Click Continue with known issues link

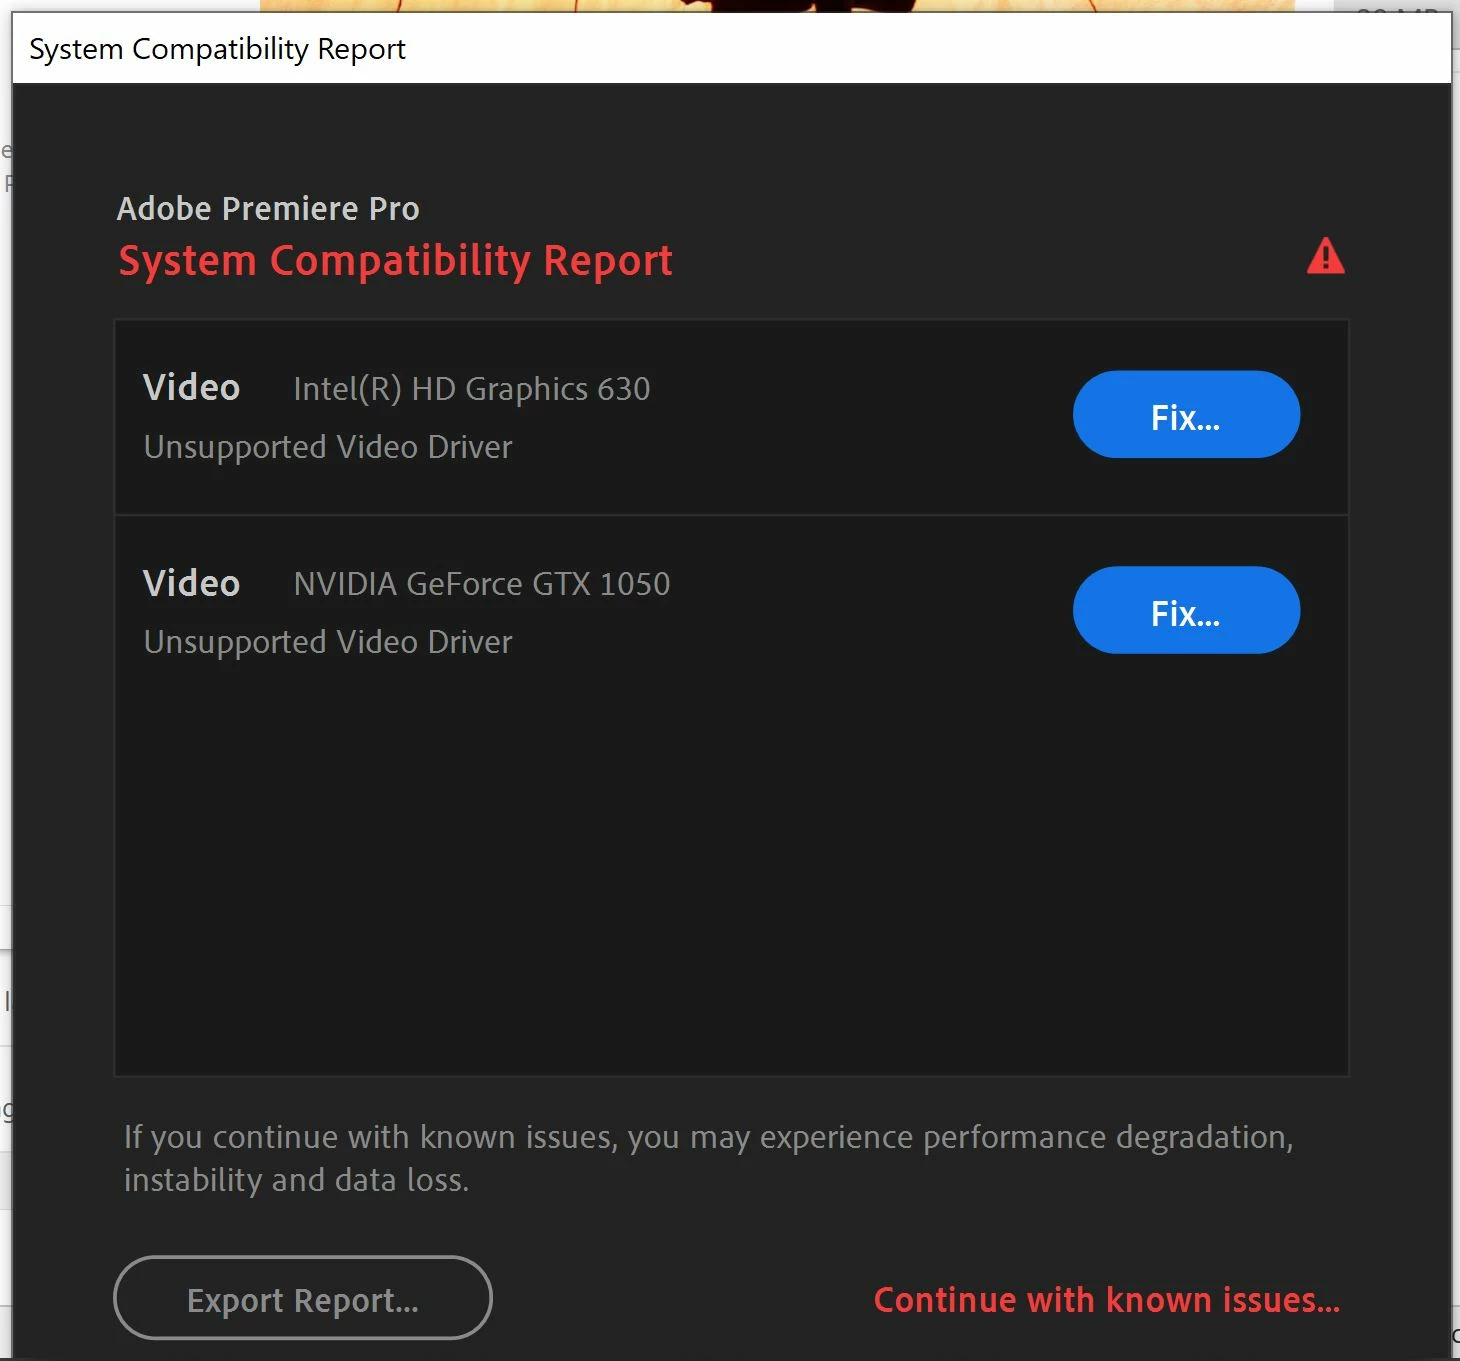pos(1107,1299)
